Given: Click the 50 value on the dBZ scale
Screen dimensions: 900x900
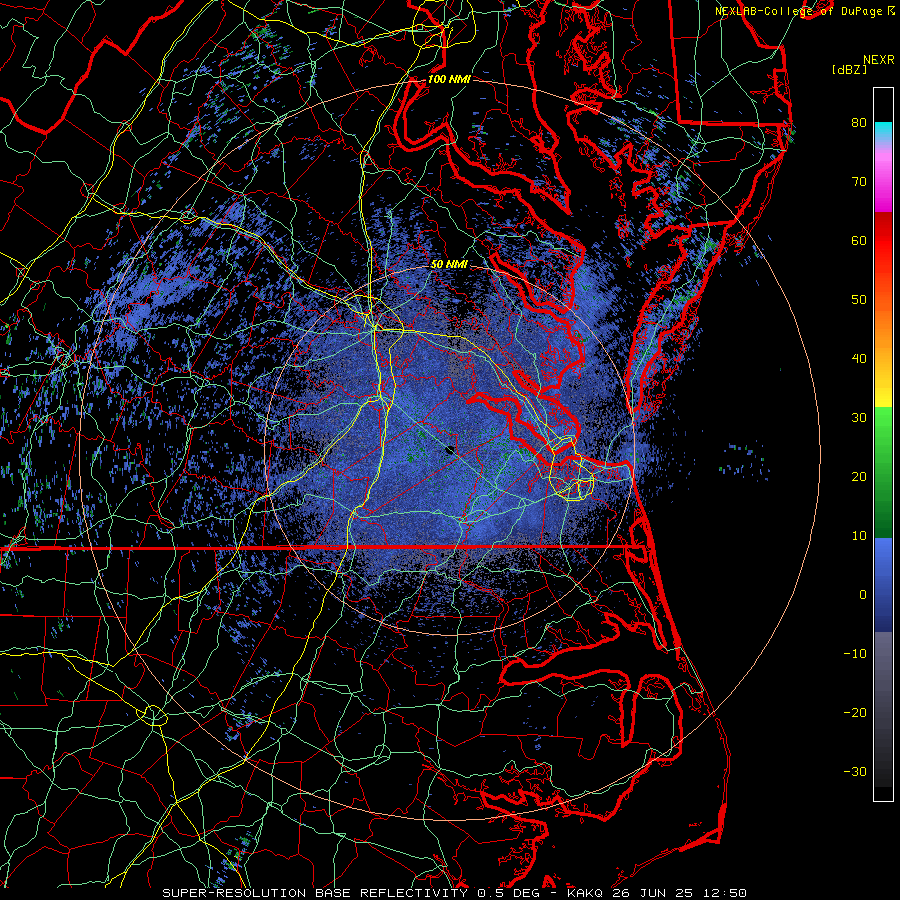Looking at the screenshot, I should 859,300.
